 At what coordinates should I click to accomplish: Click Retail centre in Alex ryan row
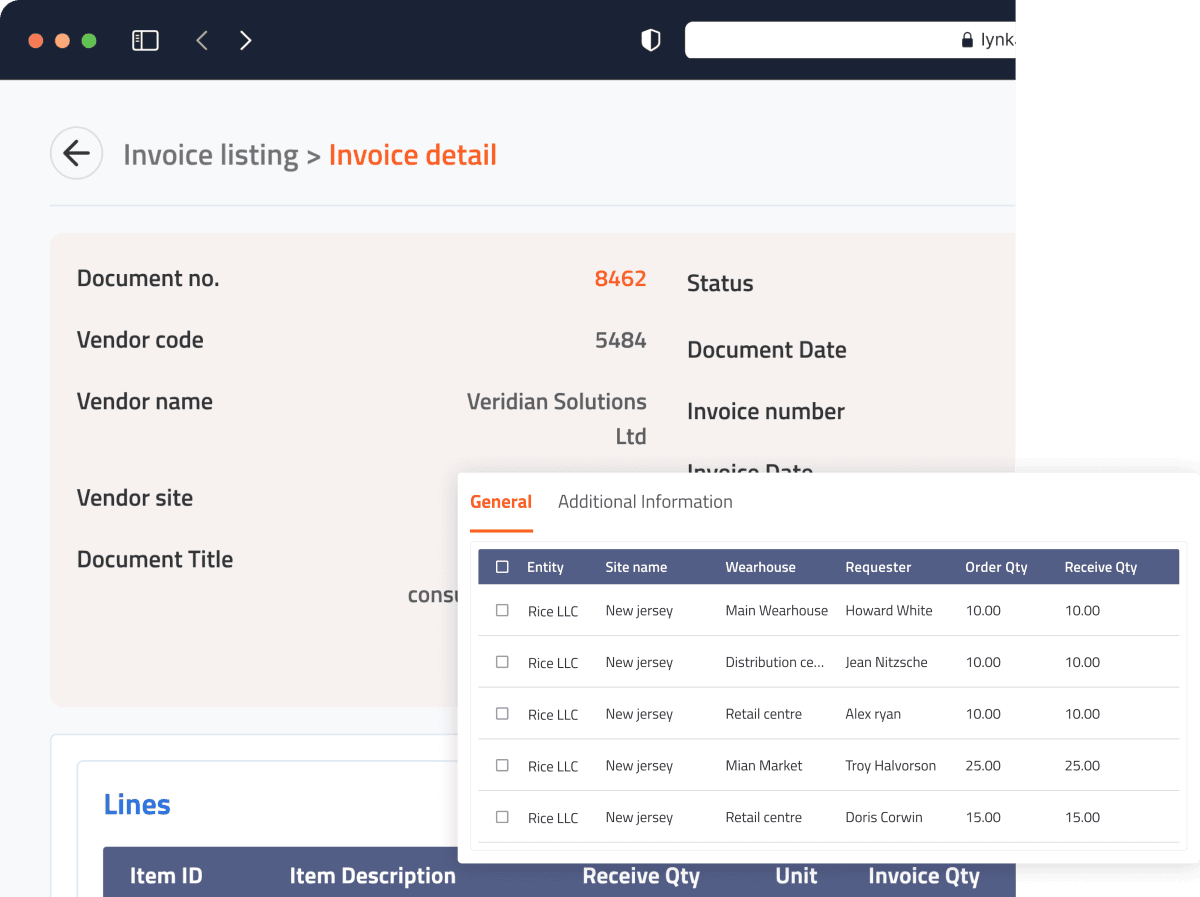764,714
